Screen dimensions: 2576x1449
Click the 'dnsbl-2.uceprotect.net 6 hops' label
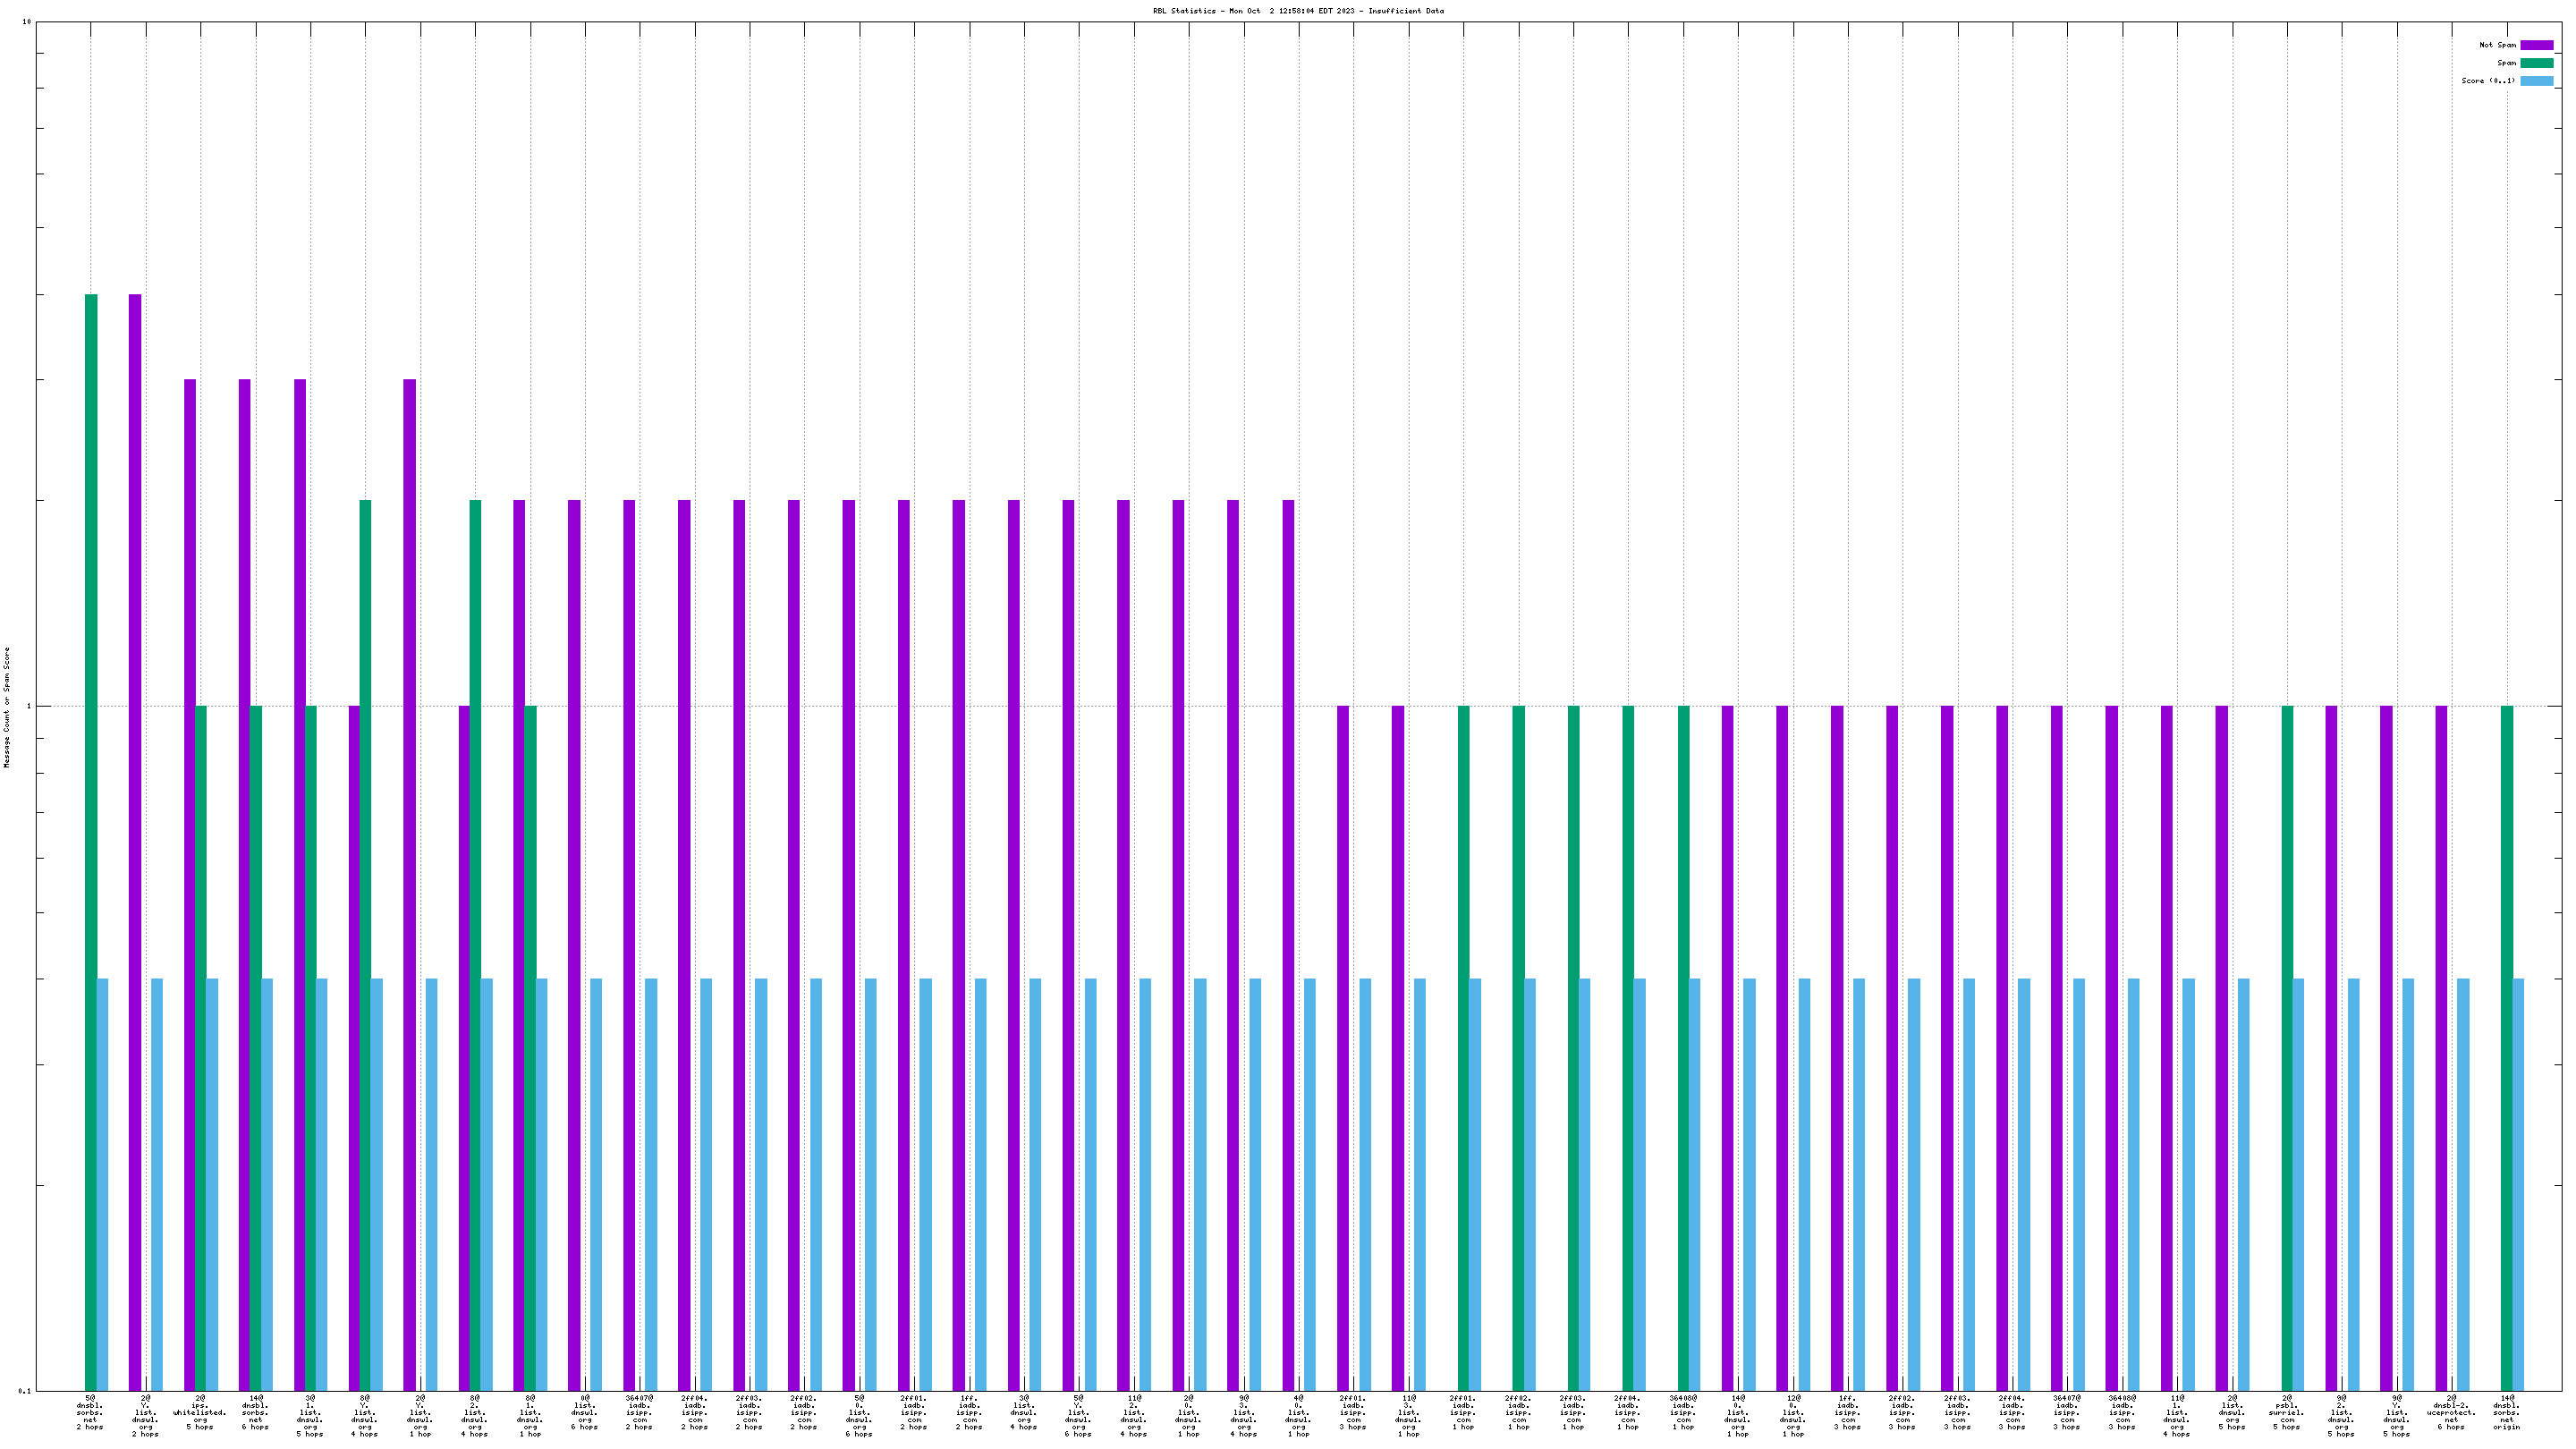click(2451, 1415)
